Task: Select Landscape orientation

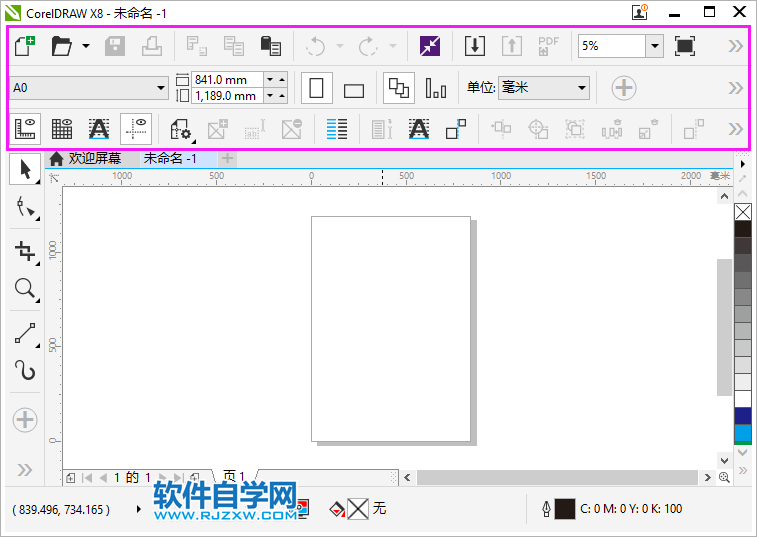Action: [x=354, y=90]
